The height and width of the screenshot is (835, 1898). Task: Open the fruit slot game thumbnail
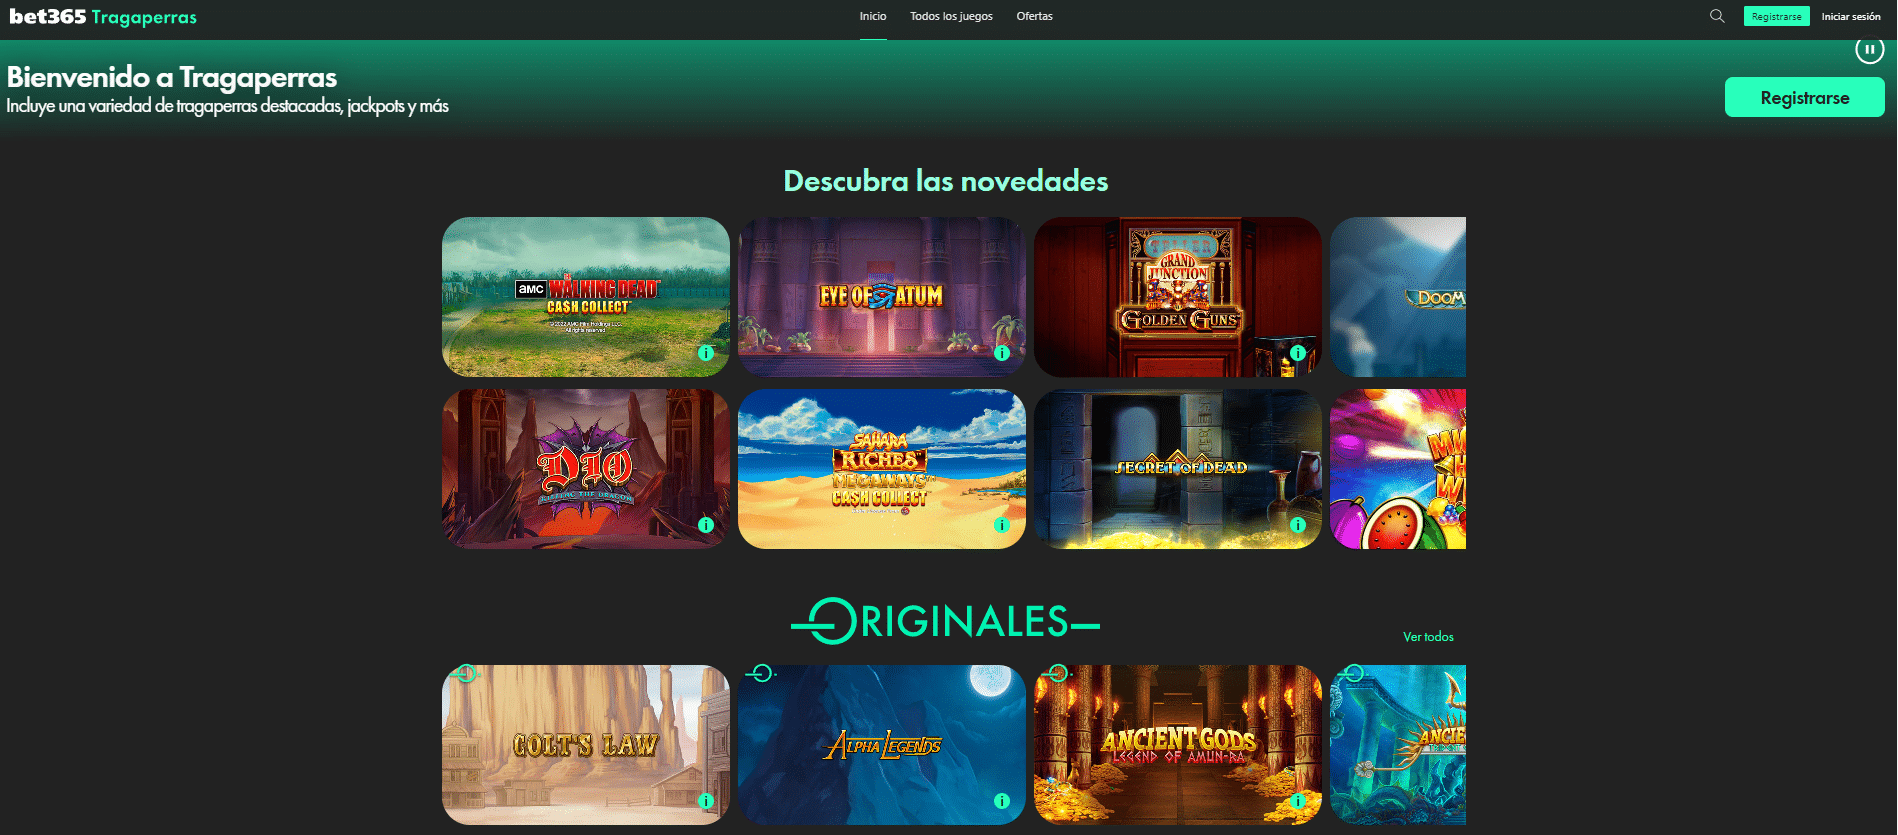[x=1398, y=469]
